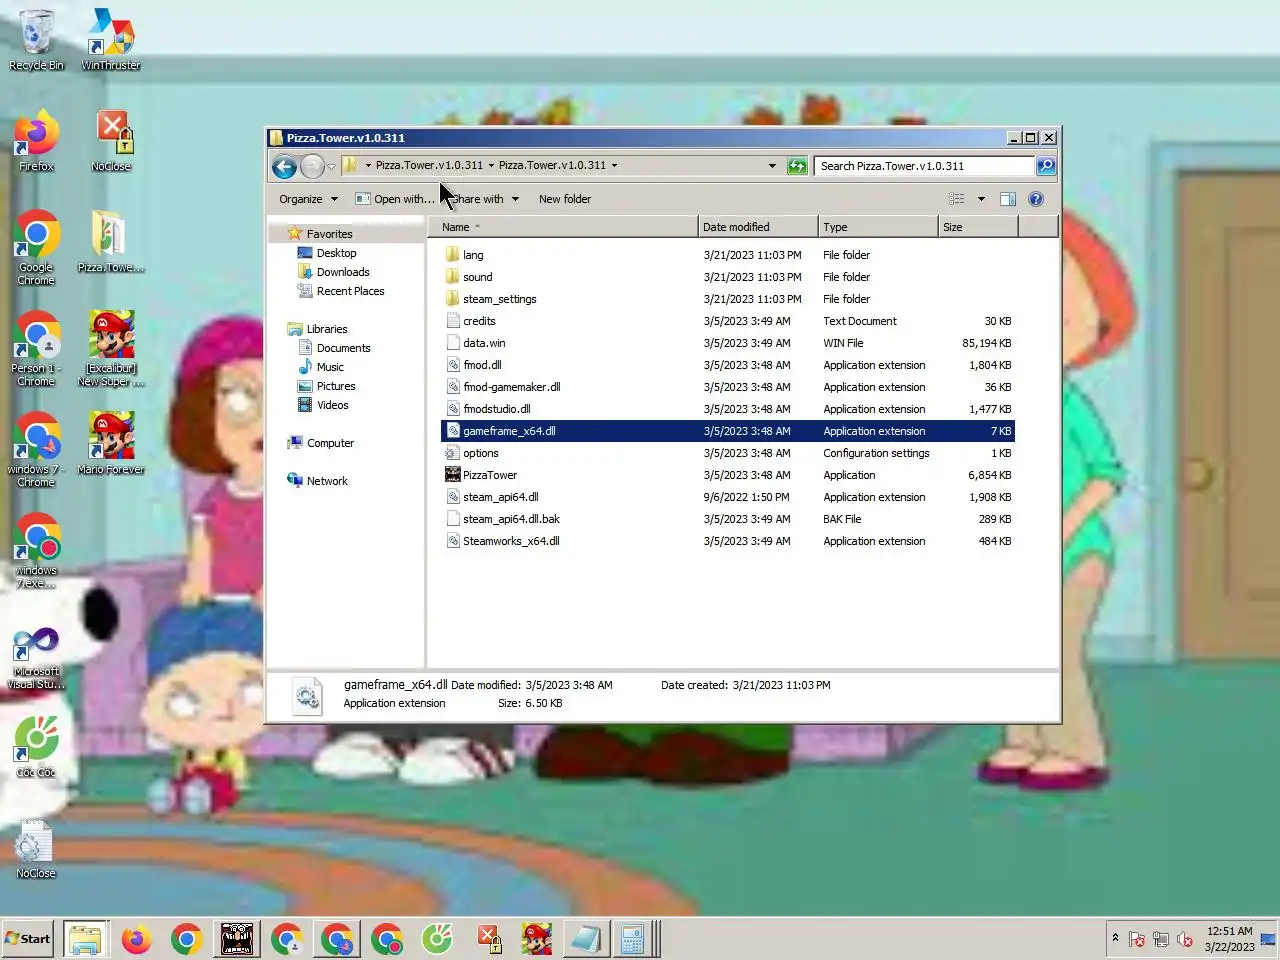Open Explorer help question mark icon

1036,199
